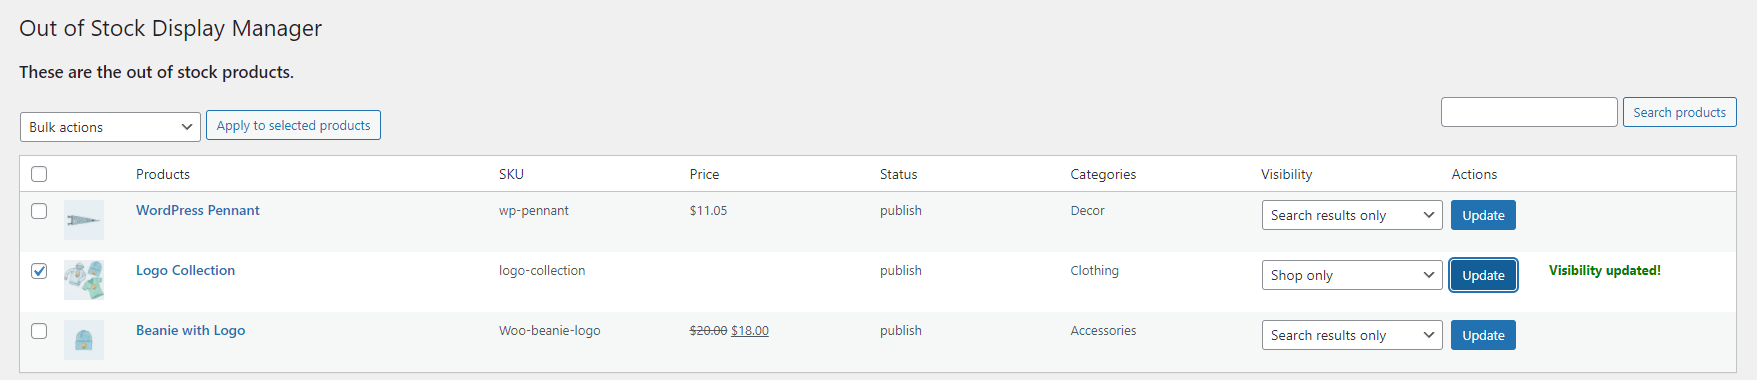Click the Search products button
This screenshot has height=380, width=1759.
click(1679, 112)
